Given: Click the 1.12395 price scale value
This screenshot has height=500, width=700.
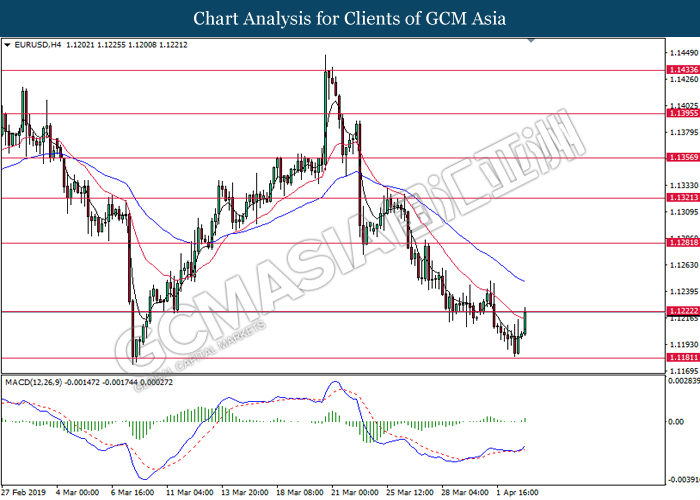Looking at the screenshot, I should [684, 292].
